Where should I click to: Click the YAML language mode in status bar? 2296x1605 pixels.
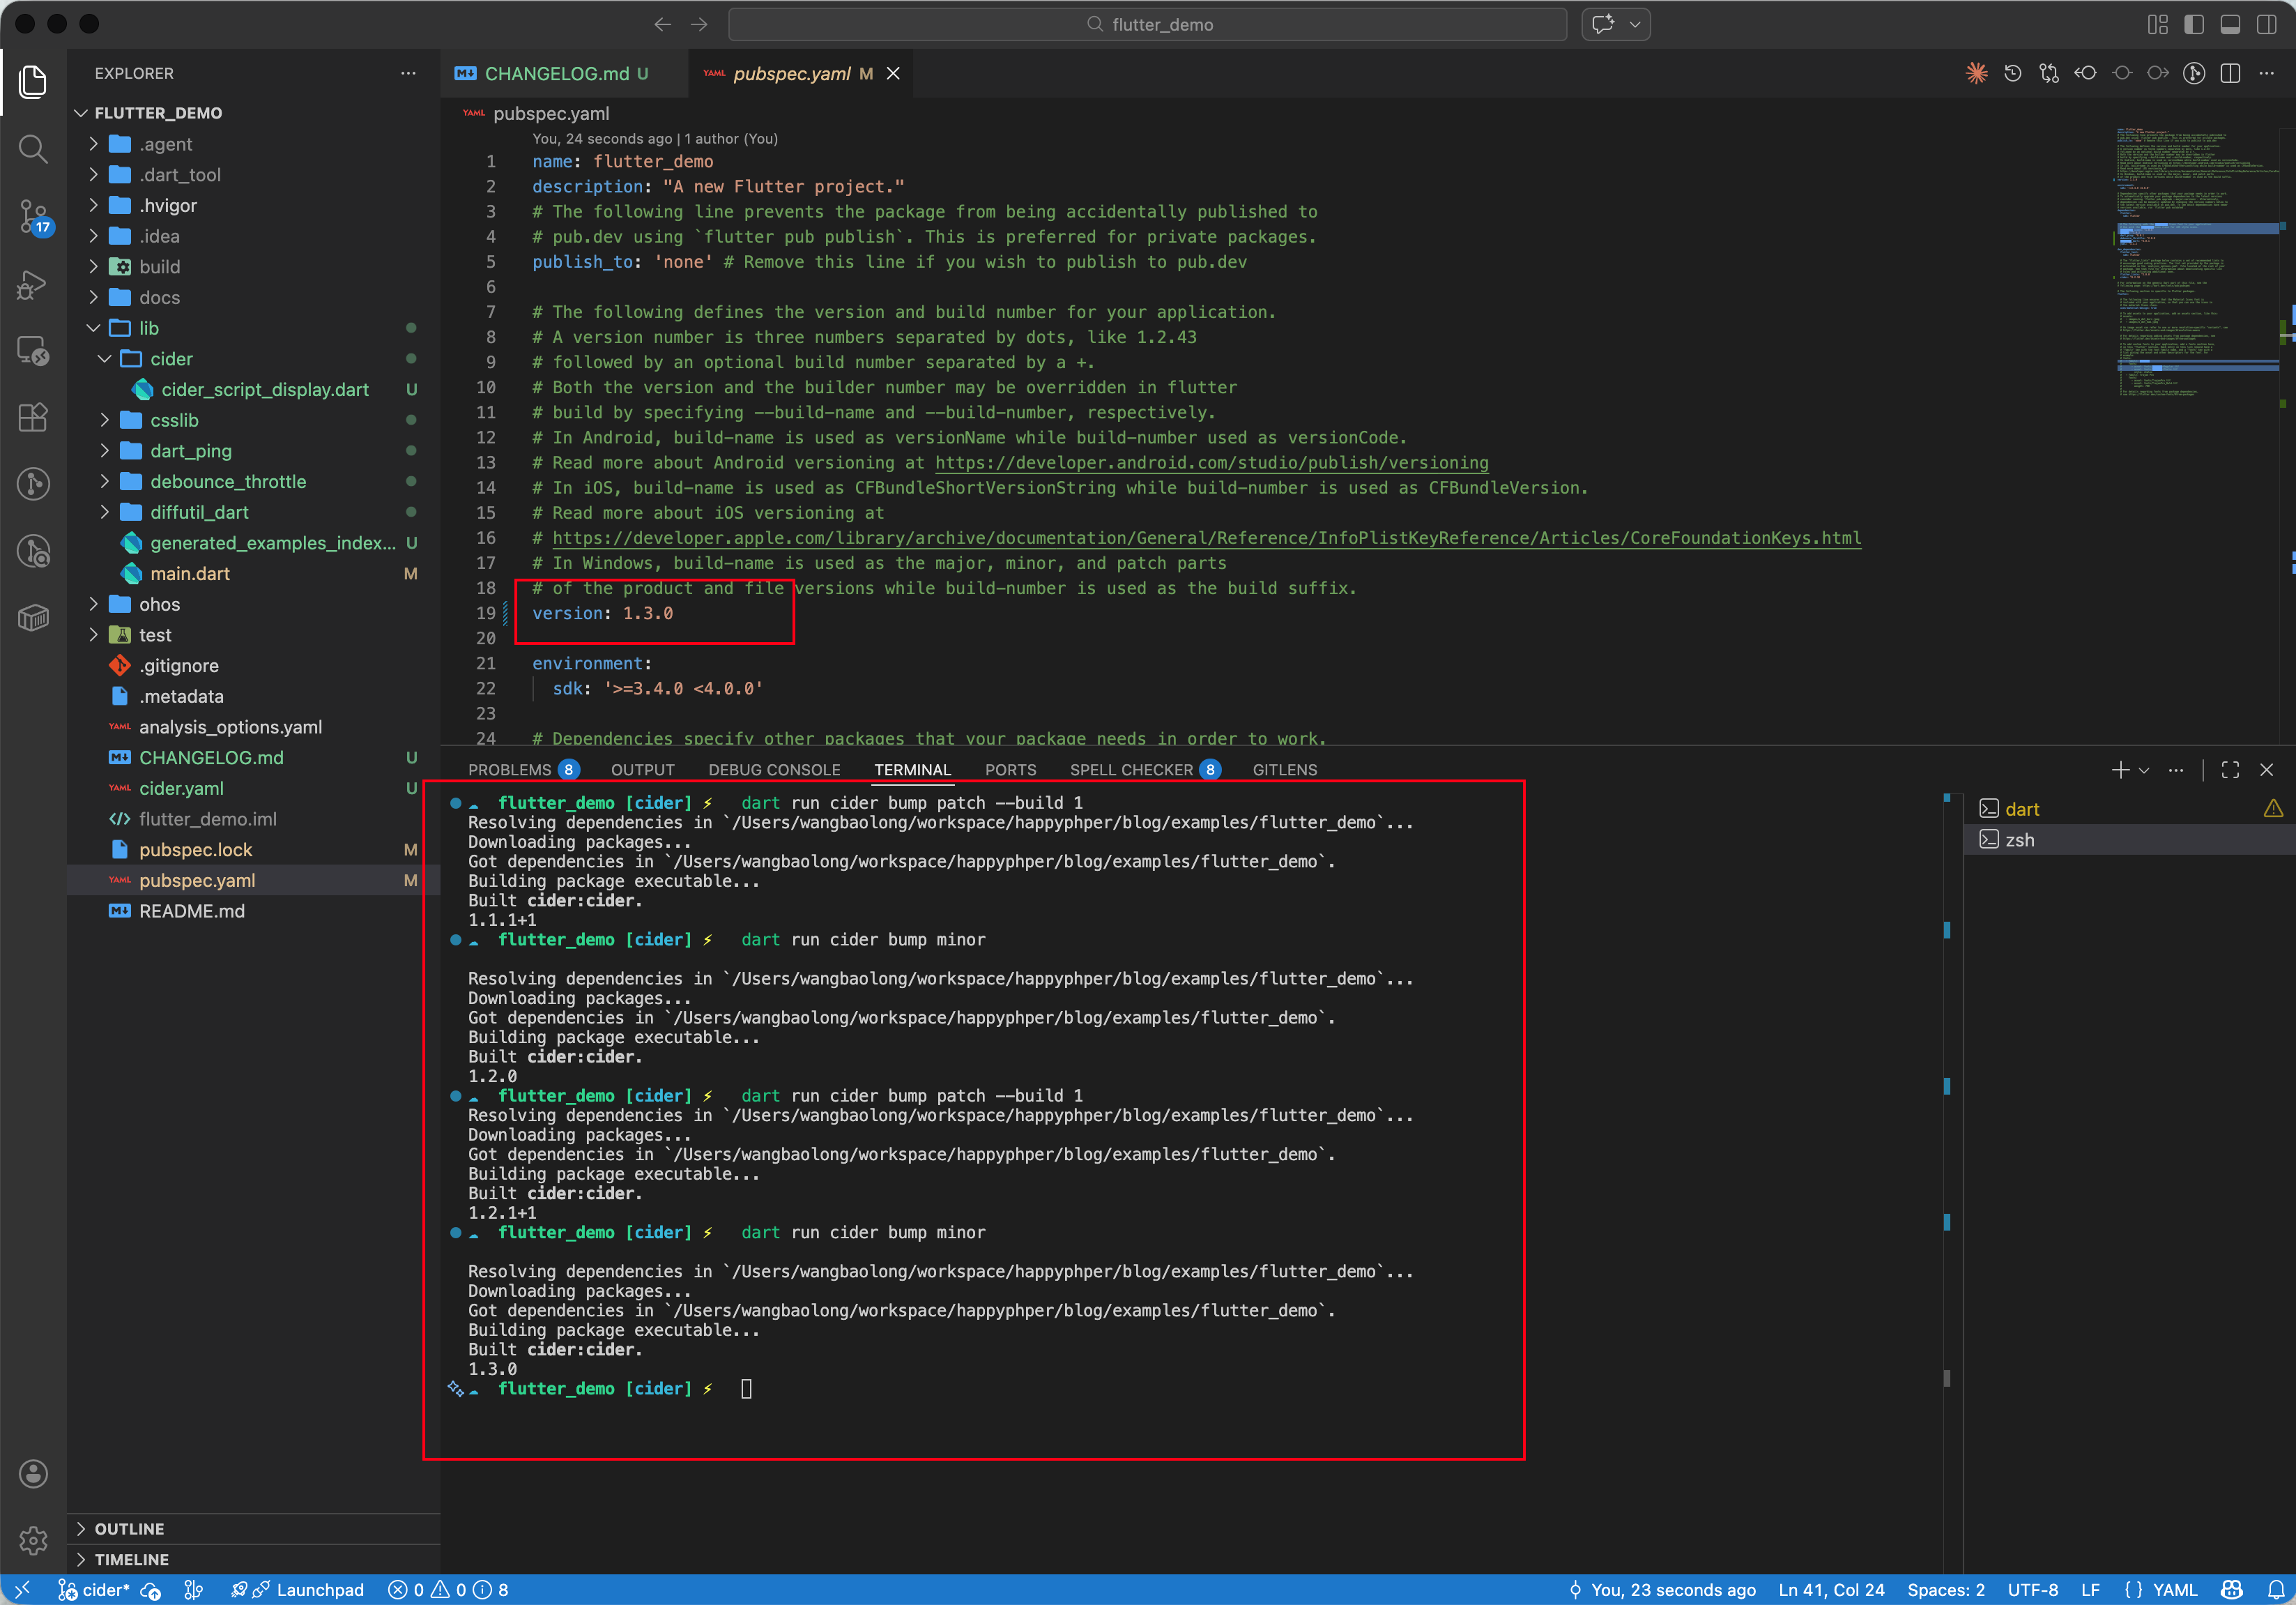[x=2174, y=1590]
